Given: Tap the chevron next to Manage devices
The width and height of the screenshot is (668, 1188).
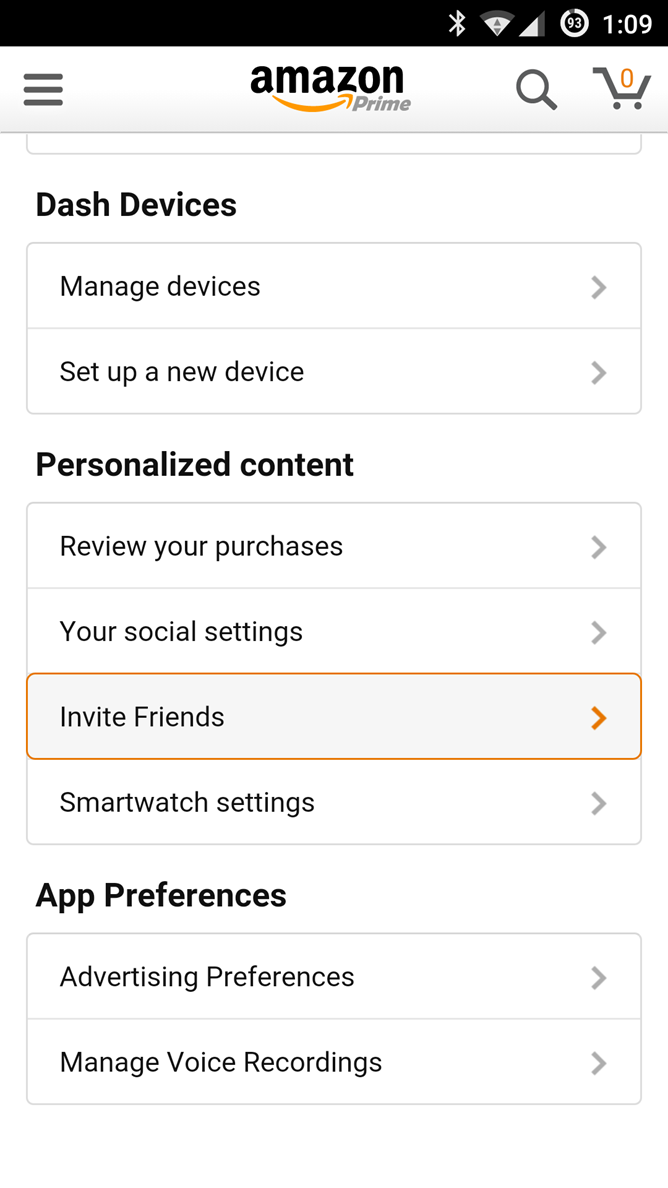Looking at the screenshot, I should coord(599,288).
